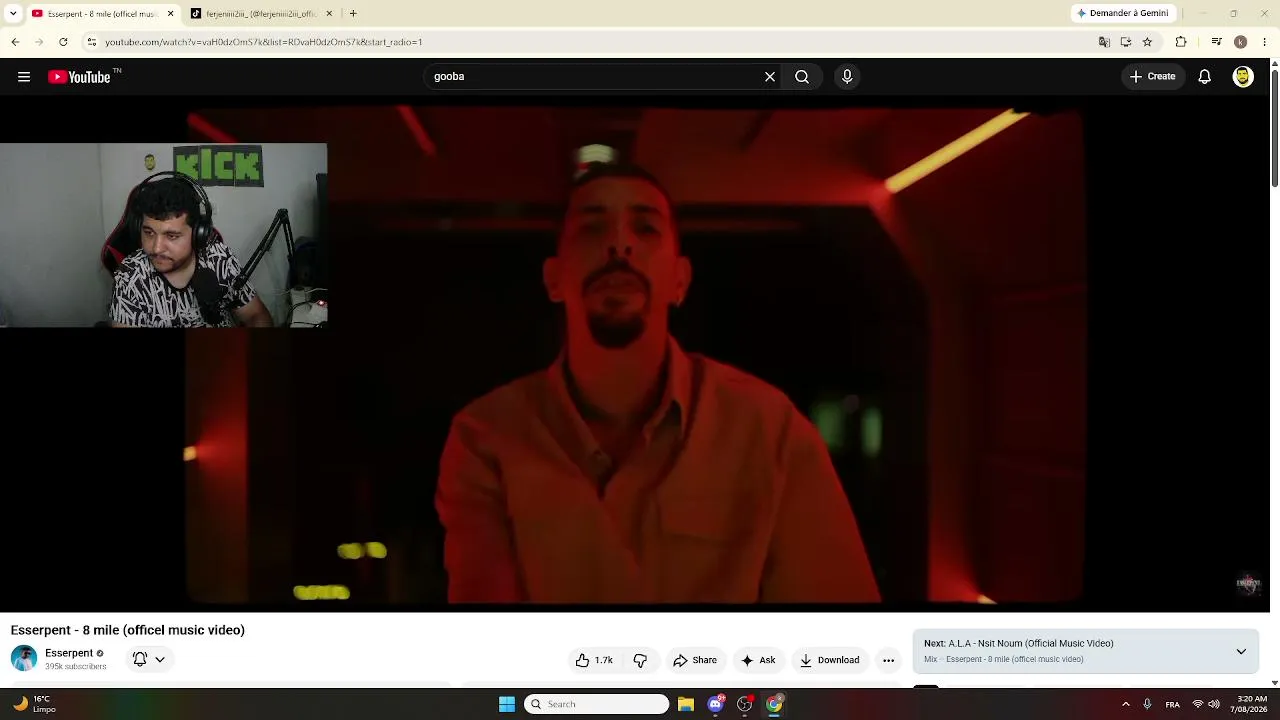Open the volume speaker tray icon
This screenshot has height=720, width=1280.
point(1214,704)
